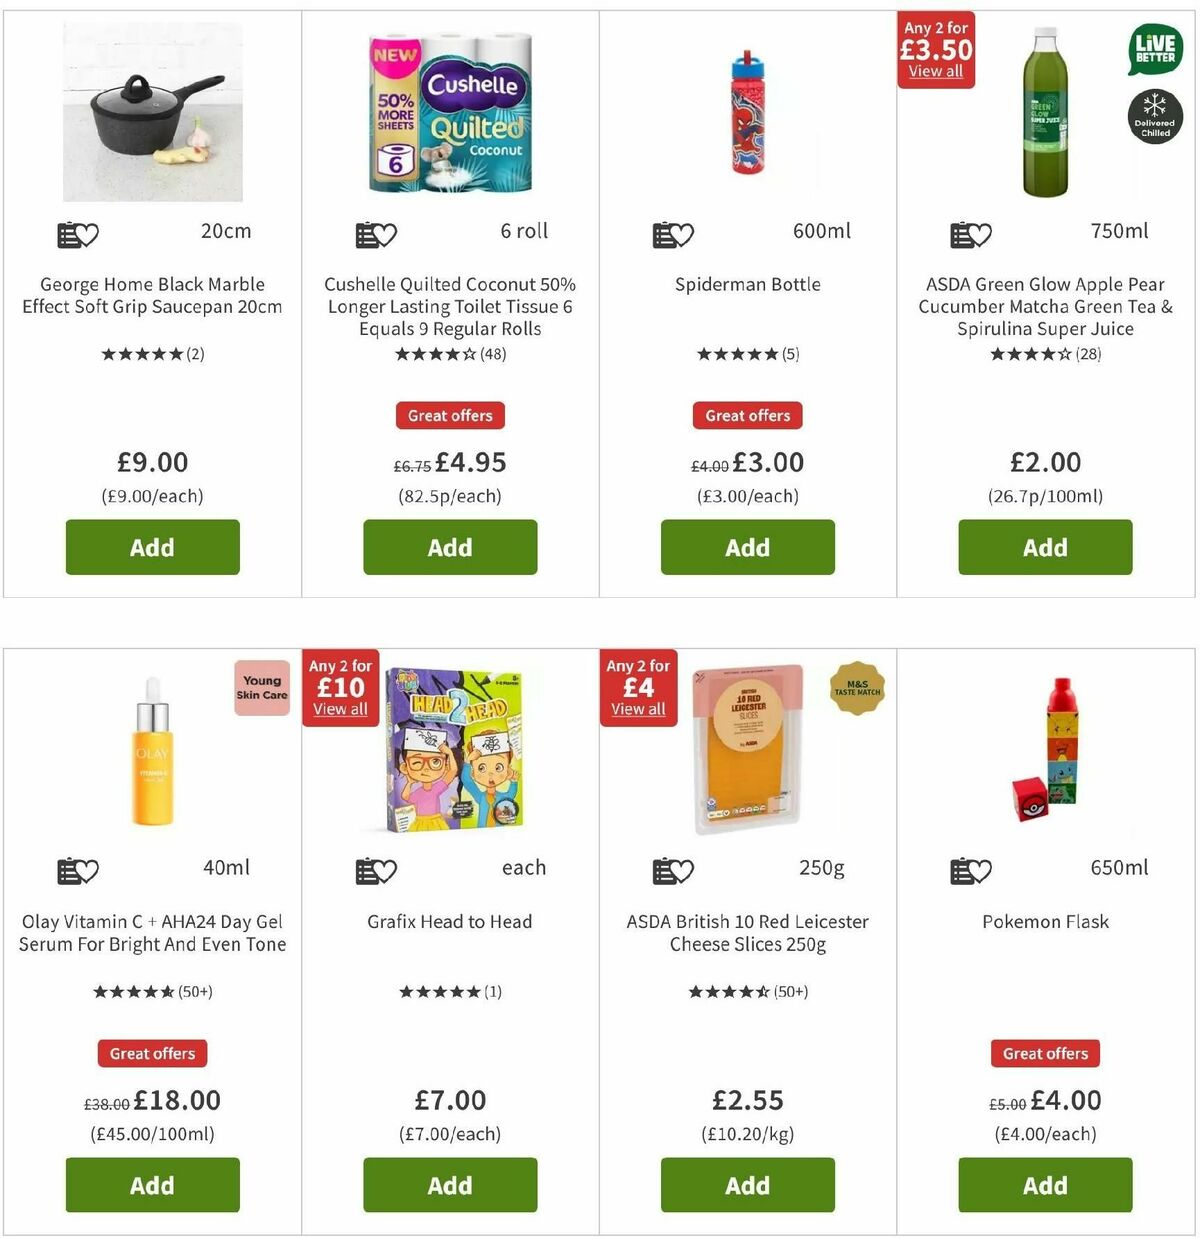The width and height of the screenshot is (1200, 1238).
Task: Open View all for the Any 2 for £3.50 offer
Action: pos(936,72)
